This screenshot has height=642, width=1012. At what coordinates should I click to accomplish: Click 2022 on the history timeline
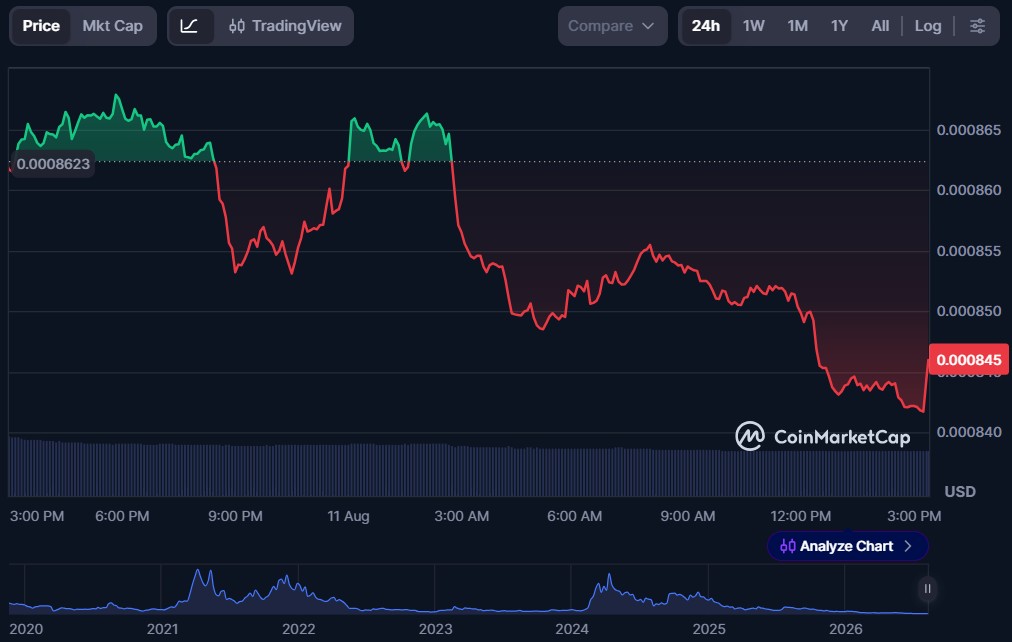tap(298, 629)
